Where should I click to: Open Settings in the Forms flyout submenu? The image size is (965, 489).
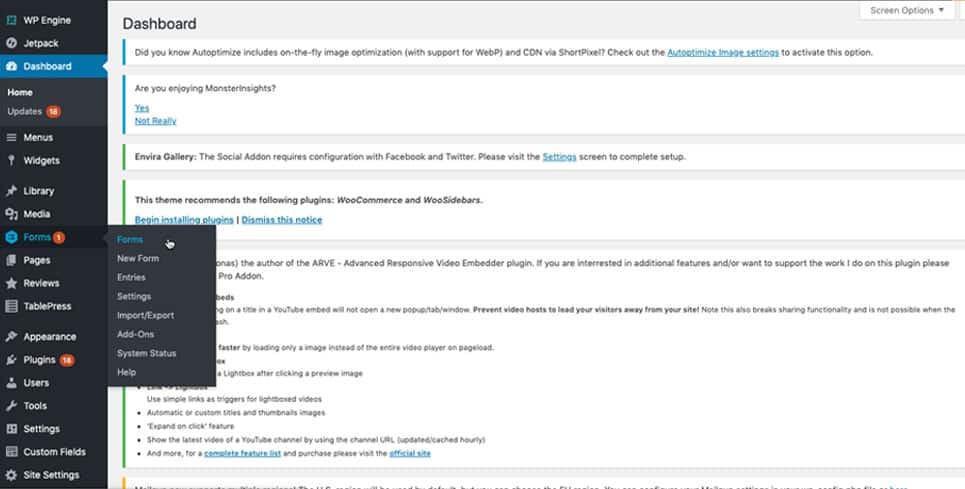(134, 296)
